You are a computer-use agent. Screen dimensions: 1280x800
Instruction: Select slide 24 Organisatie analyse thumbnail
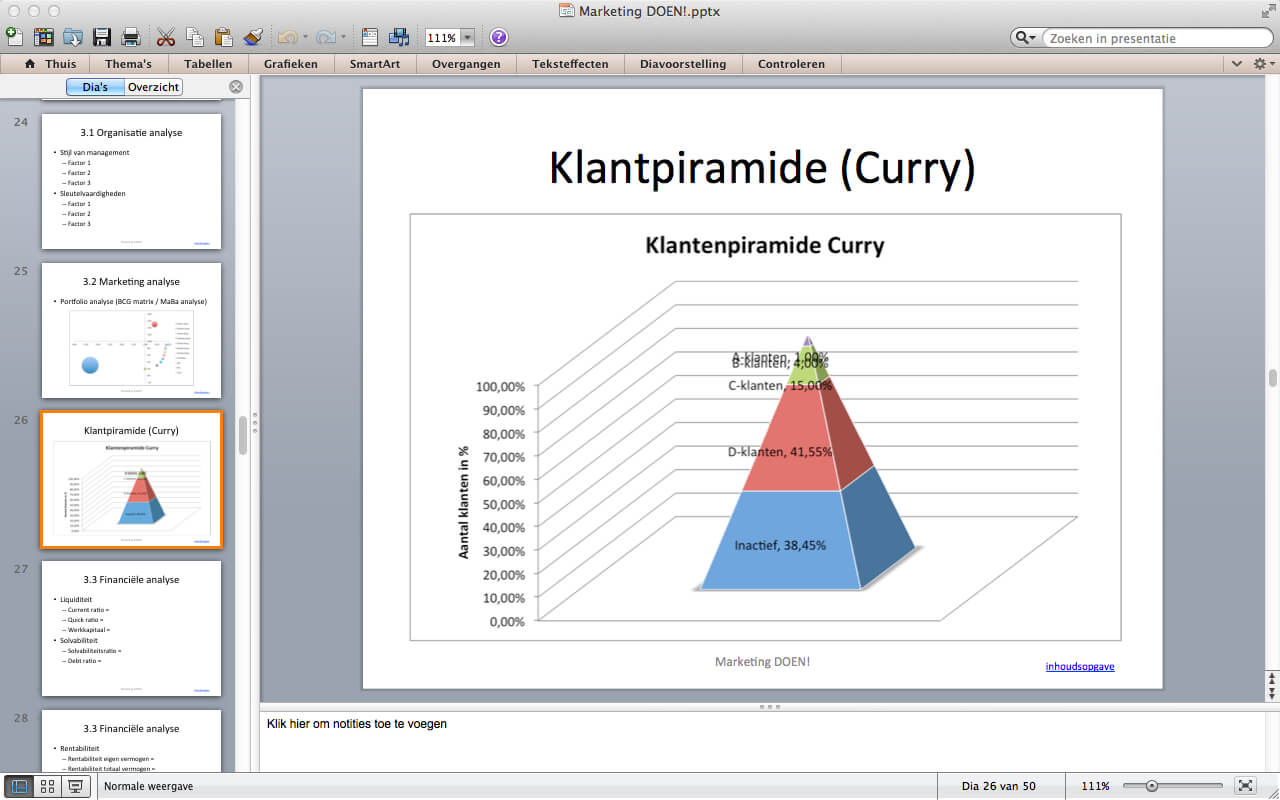(x=131, y=181)
